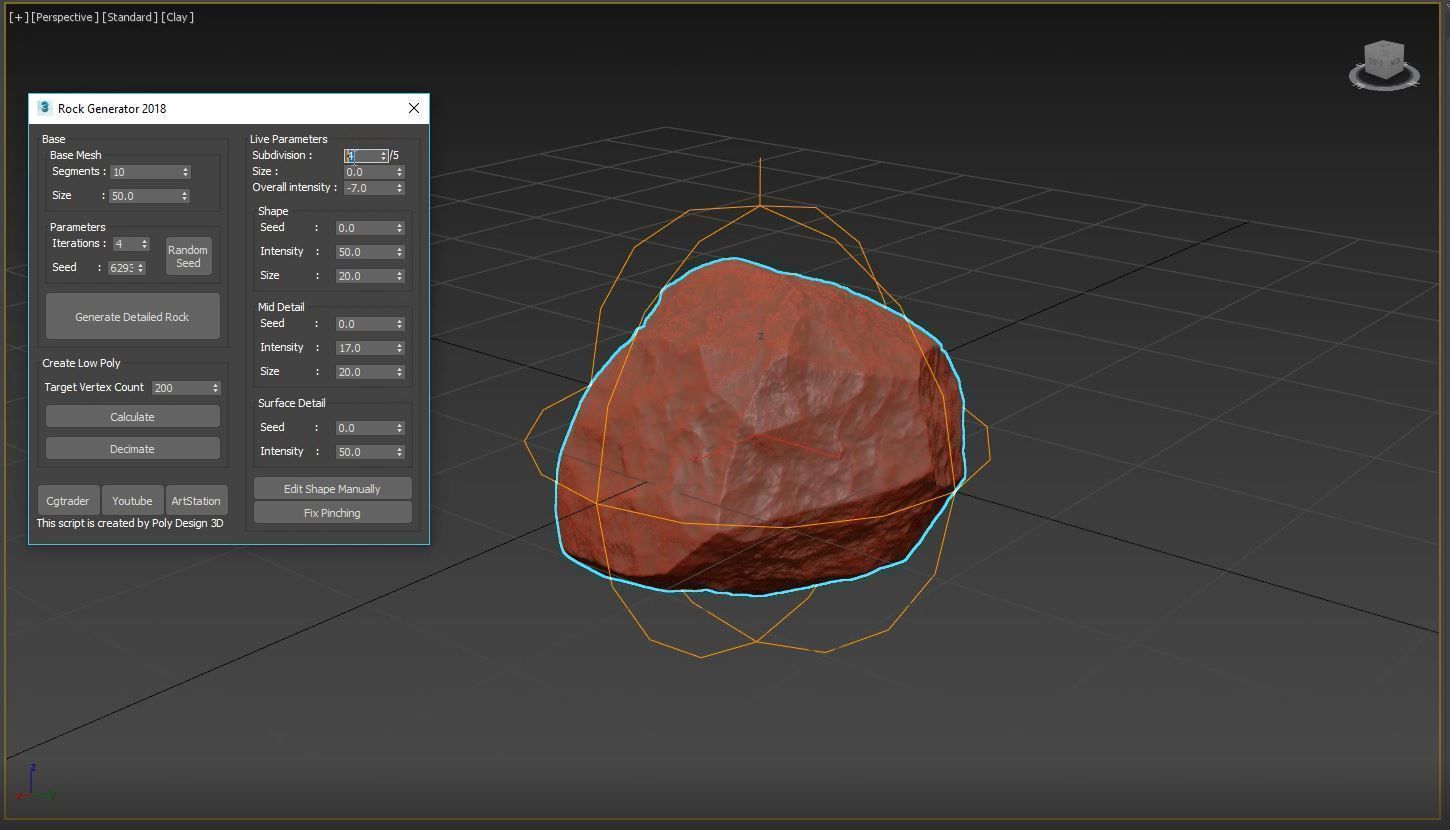Click Edit Shape Manually button
Image resolution: width=1450 pixels, height=830 pixels.
(x=332, y=489)
